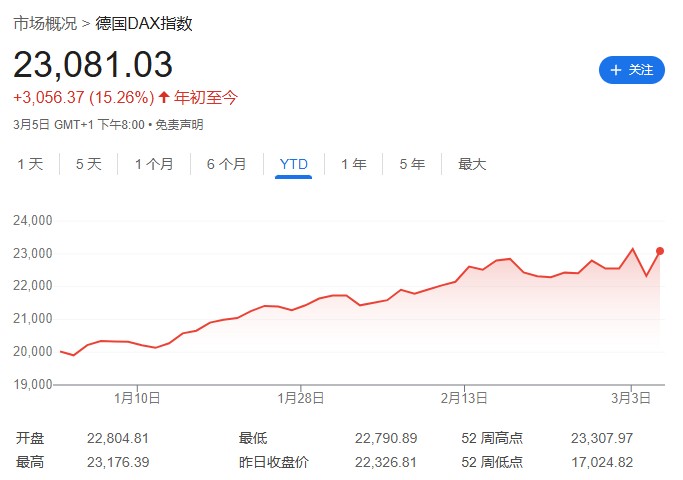Click the red up-arrow change indicator
This screenshot has width=683, height=480.
[165, 97]
